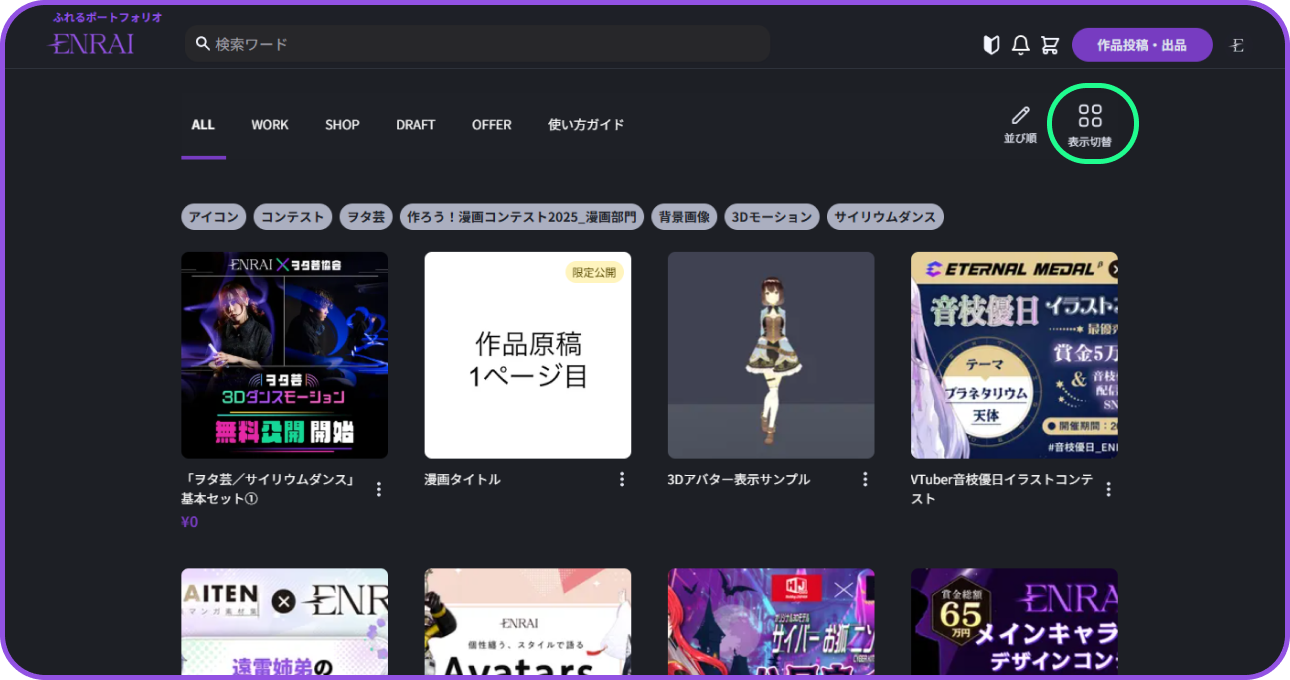Click the ENRAI logo in the header

tap(92, 44)
